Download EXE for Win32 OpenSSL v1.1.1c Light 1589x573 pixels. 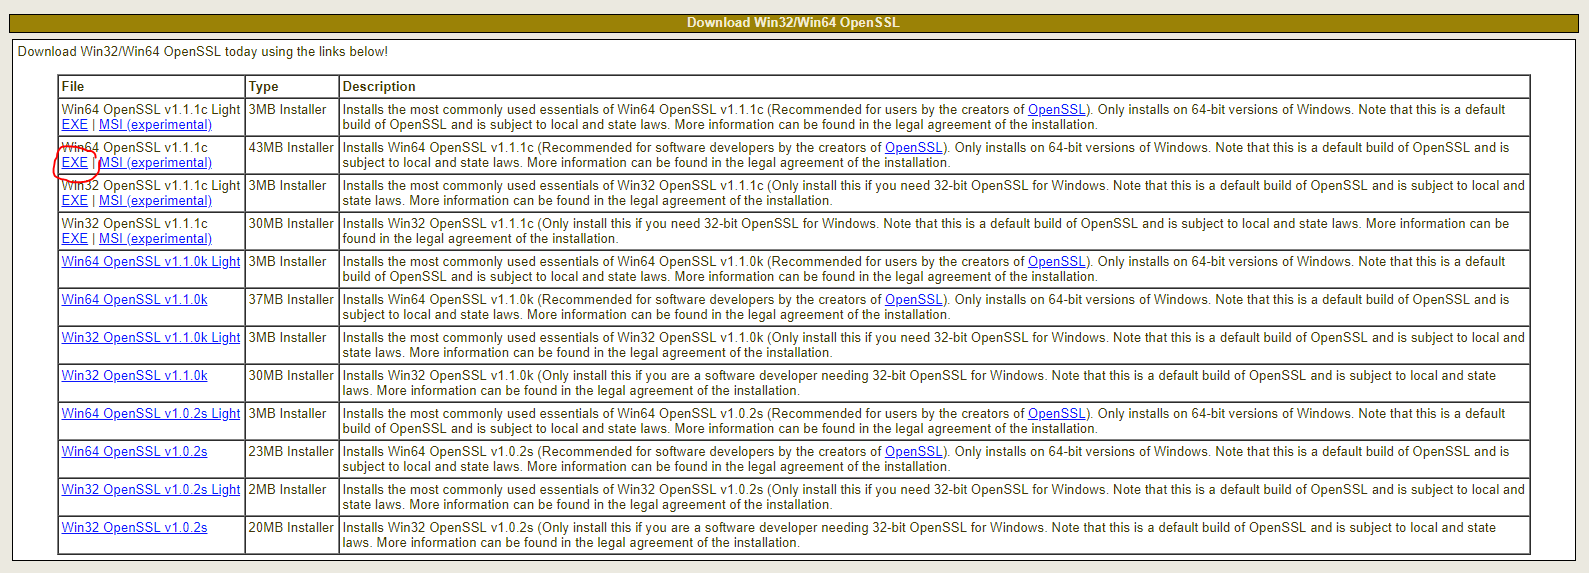[x=75, y=201]
